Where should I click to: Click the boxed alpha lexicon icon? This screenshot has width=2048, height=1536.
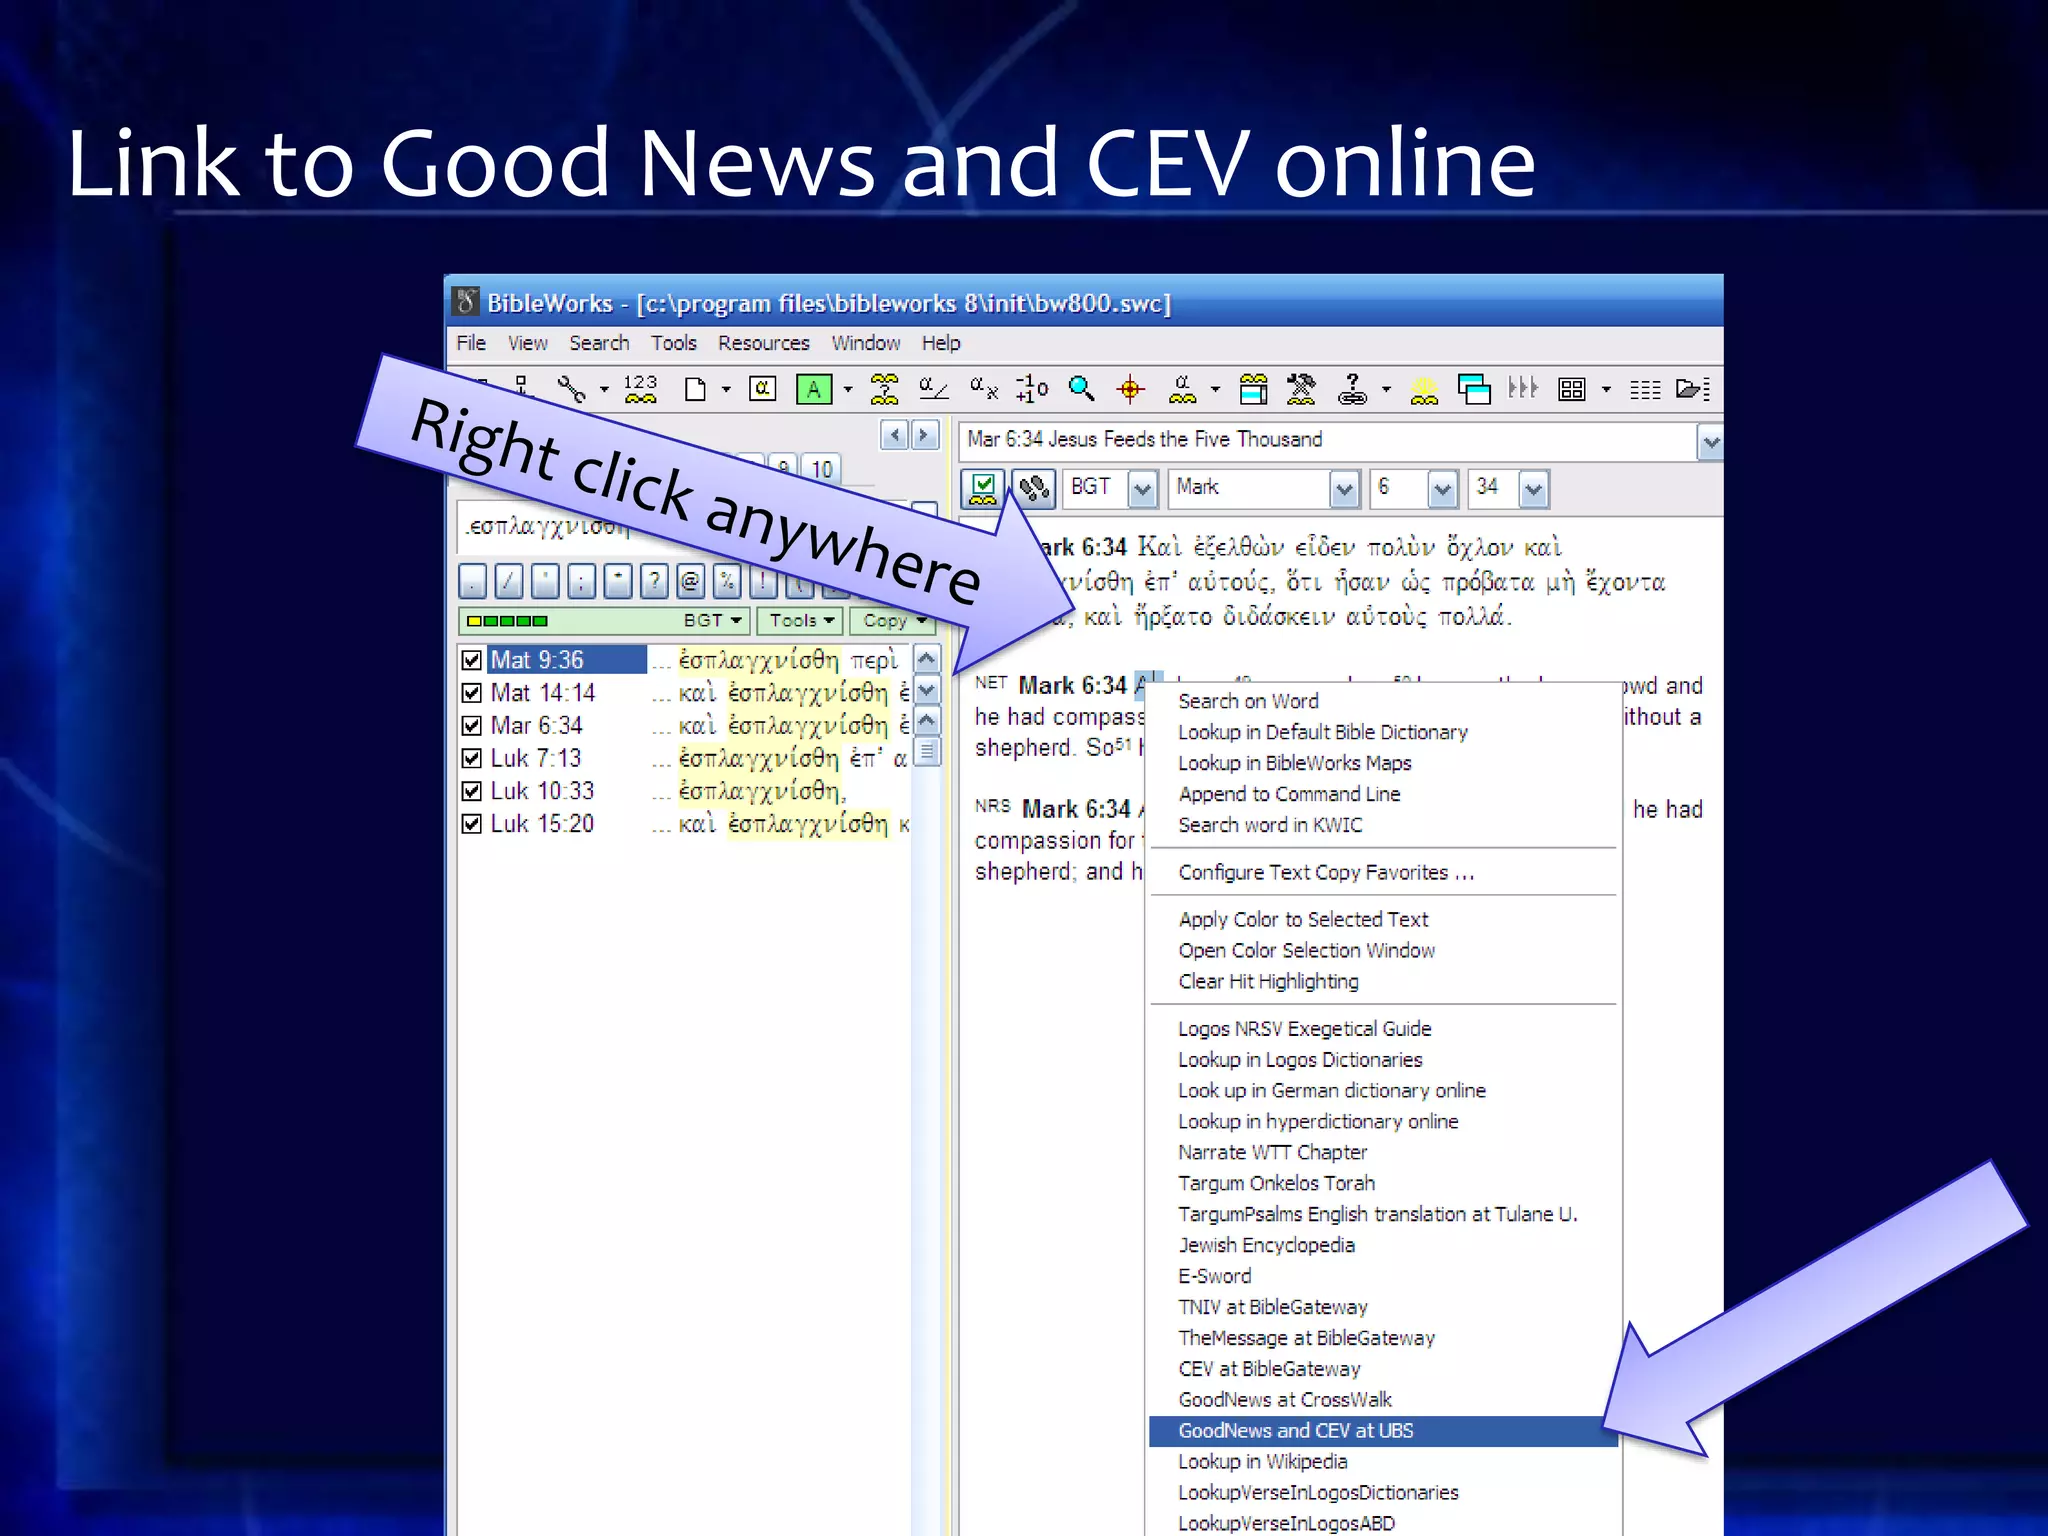(762, 389)
